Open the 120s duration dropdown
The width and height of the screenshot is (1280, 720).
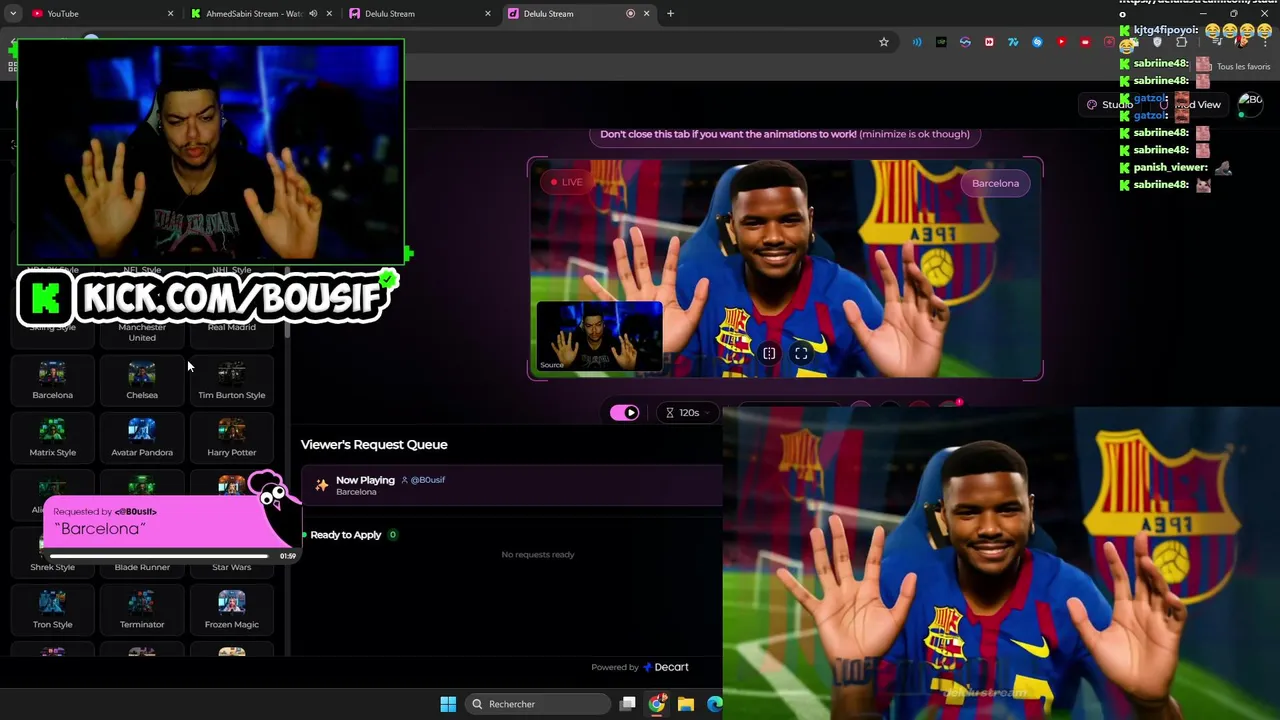(688, 412)
